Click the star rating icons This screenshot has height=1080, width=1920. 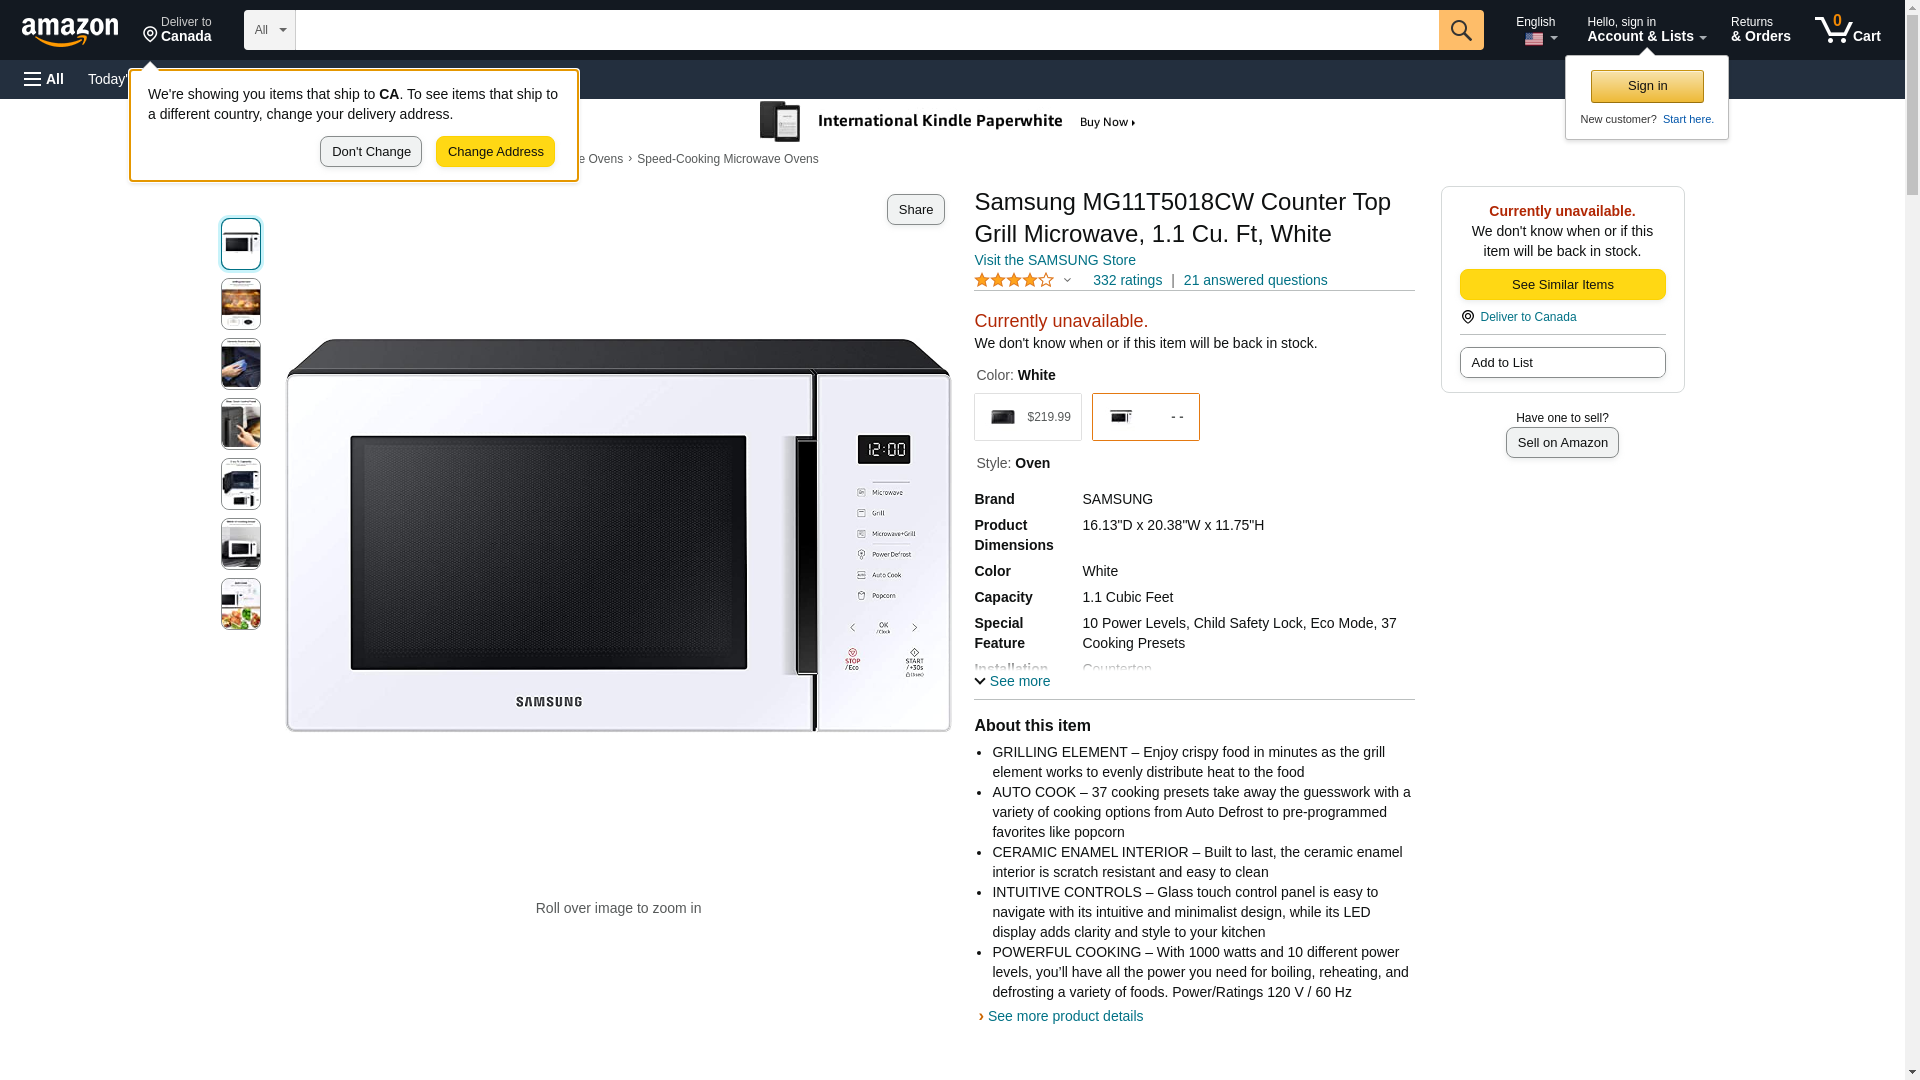point(1014,280)
